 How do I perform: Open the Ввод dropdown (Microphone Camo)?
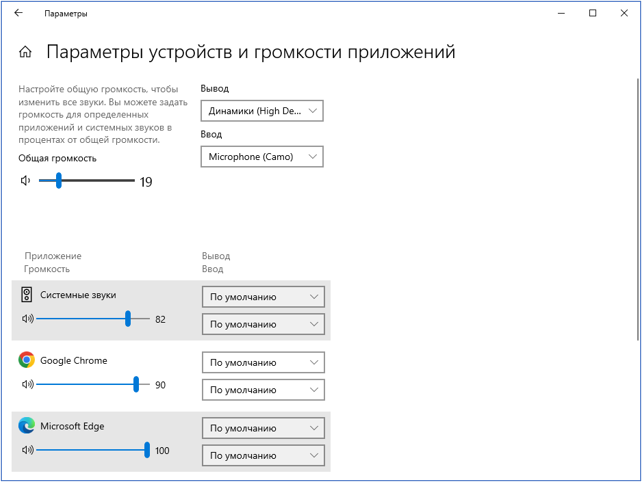(262, 157)
